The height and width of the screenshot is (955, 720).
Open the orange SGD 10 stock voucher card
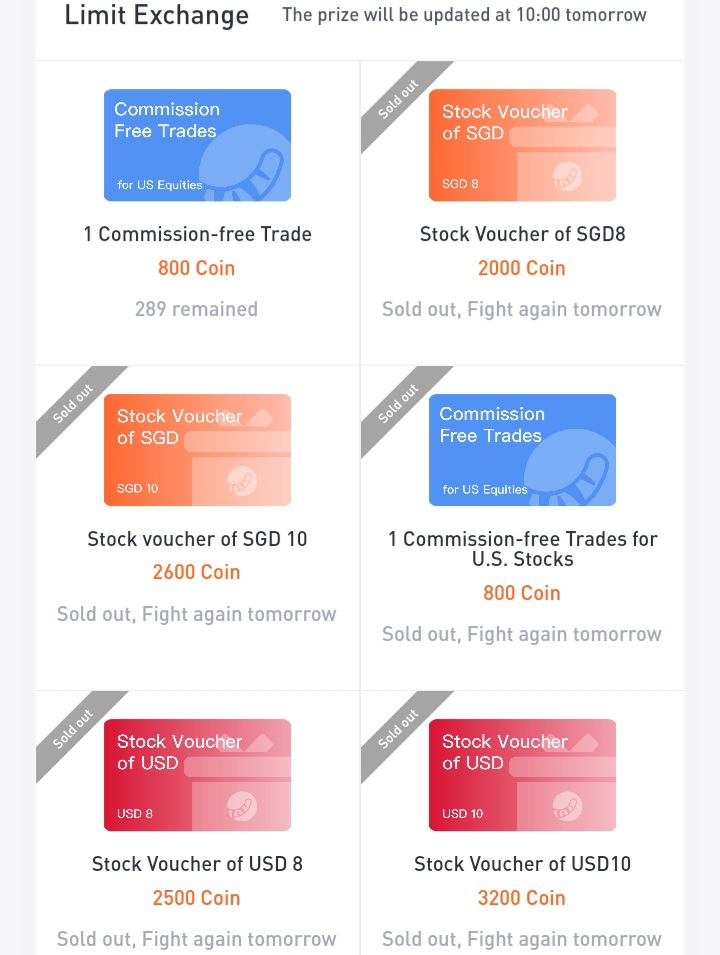click(197, 449)
